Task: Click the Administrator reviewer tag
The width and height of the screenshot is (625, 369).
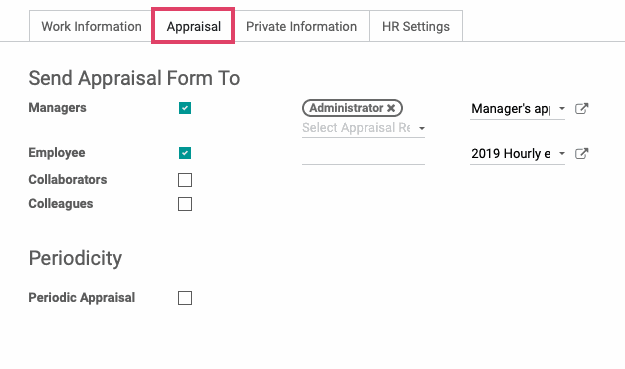Action: click(x=346, y=108)
